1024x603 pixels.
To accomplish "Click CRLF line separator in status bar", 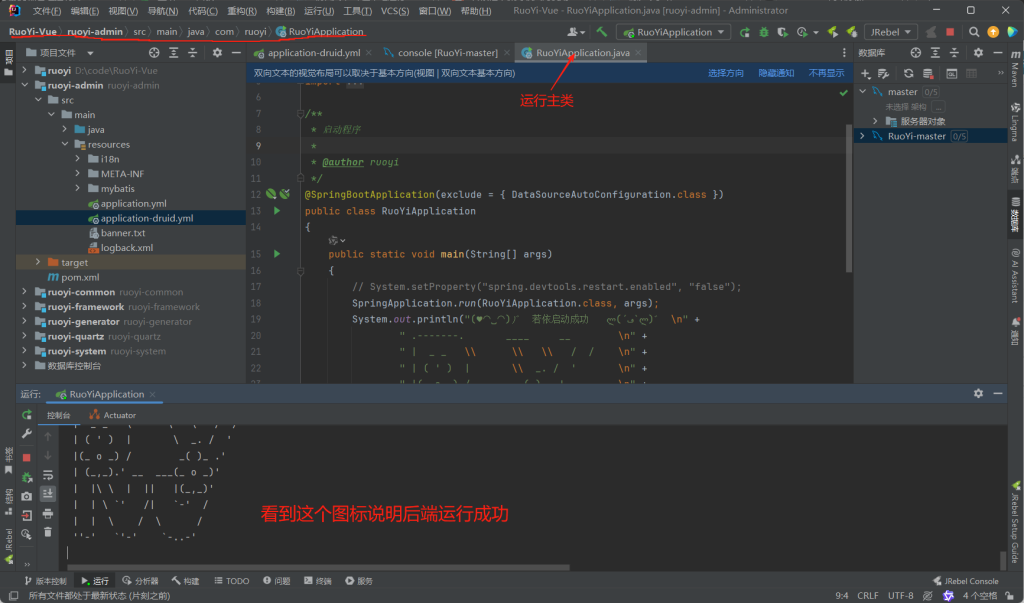I will (x=867, y=596).
